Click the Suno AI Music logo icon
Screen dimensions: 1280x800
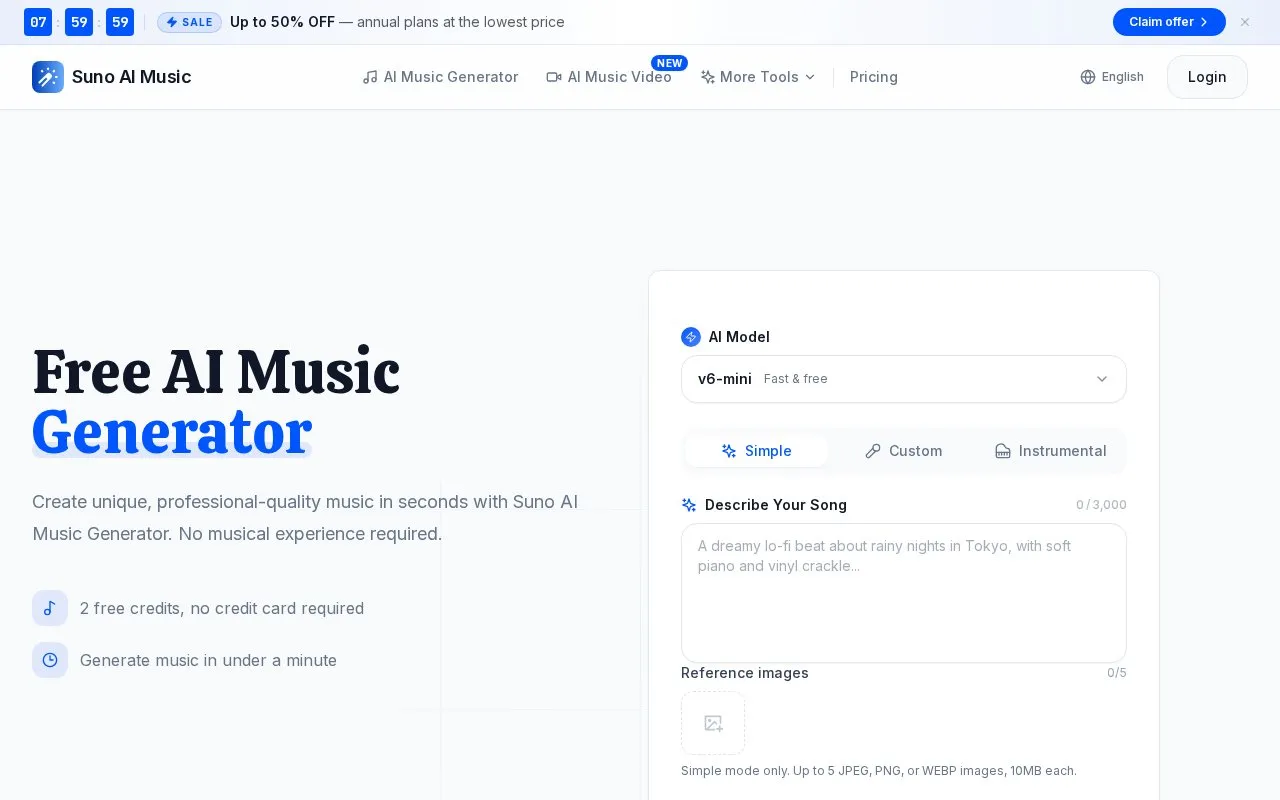48,77
